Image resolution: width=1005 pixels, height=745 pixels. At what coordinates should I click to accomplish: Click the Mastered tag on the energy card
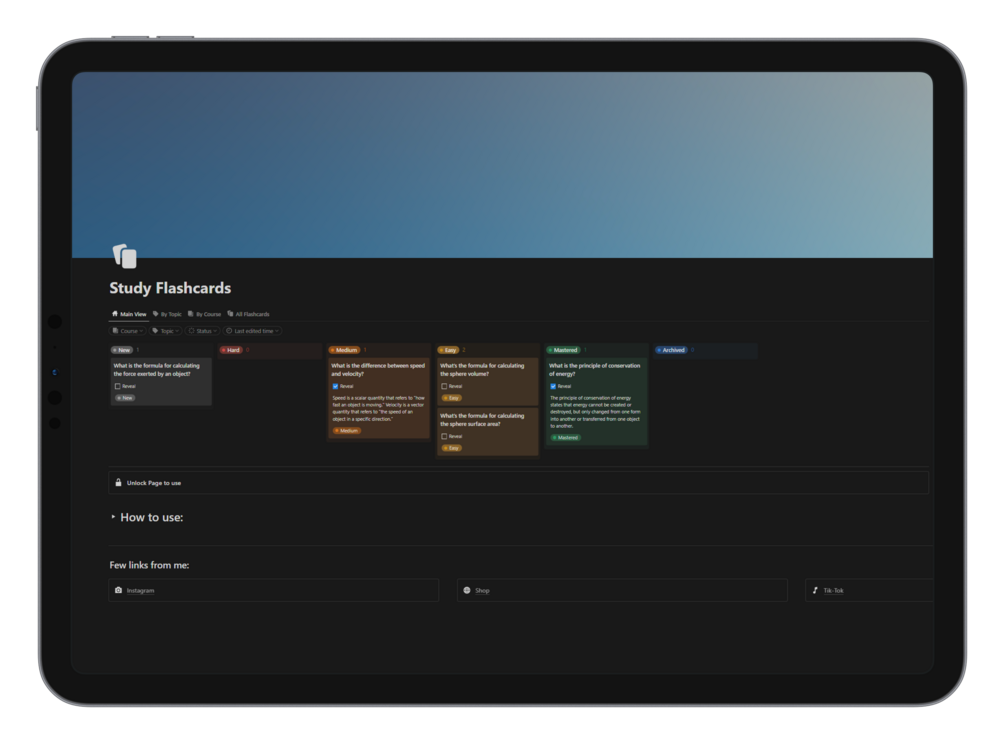point(565,437)
